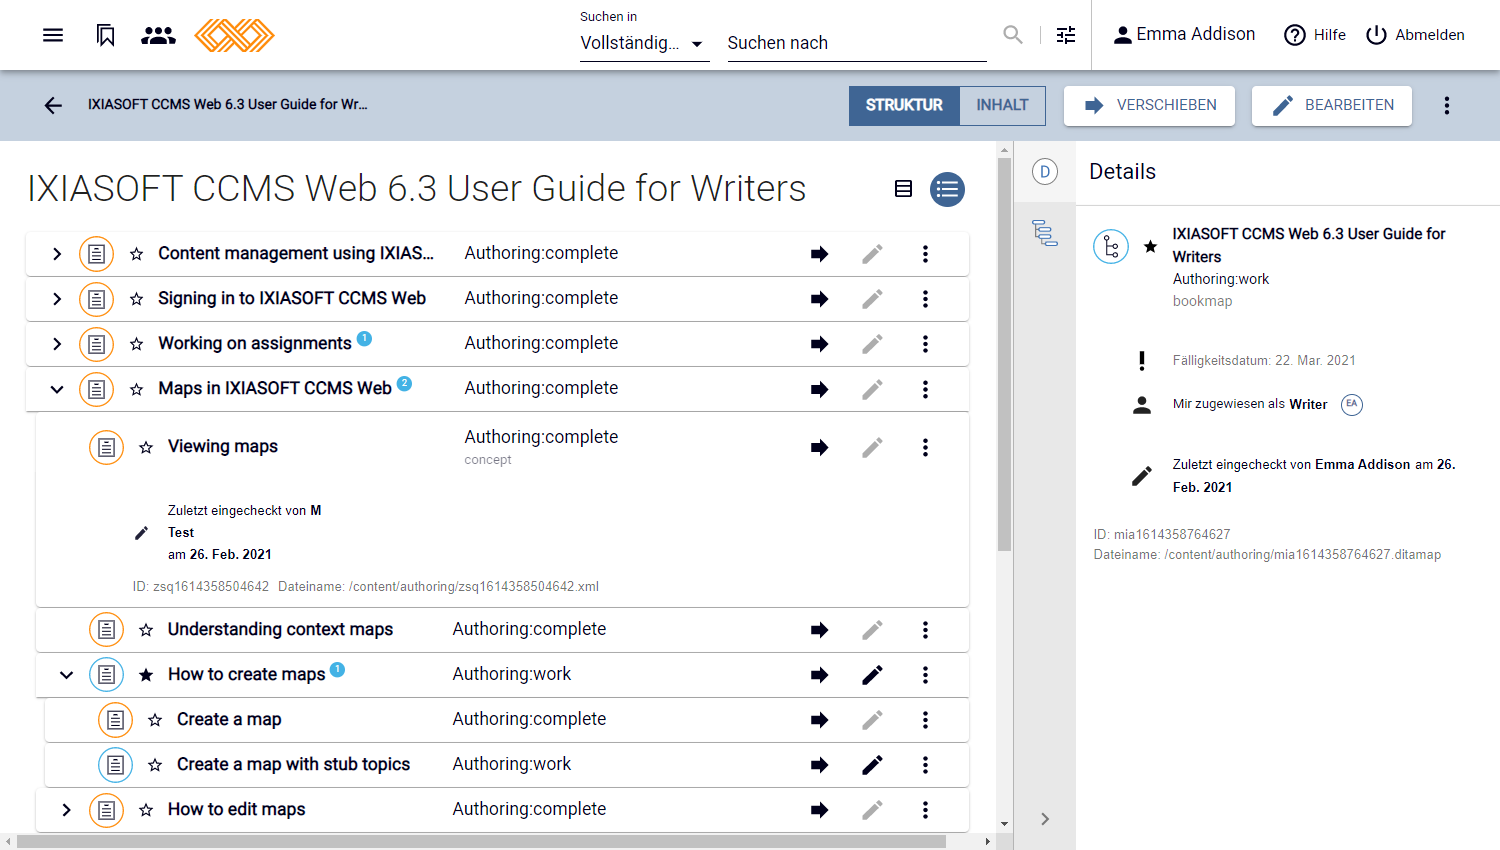Open Emma Addison user profile
Screen dimensions: 1500x850
[x=1184, y=35]
